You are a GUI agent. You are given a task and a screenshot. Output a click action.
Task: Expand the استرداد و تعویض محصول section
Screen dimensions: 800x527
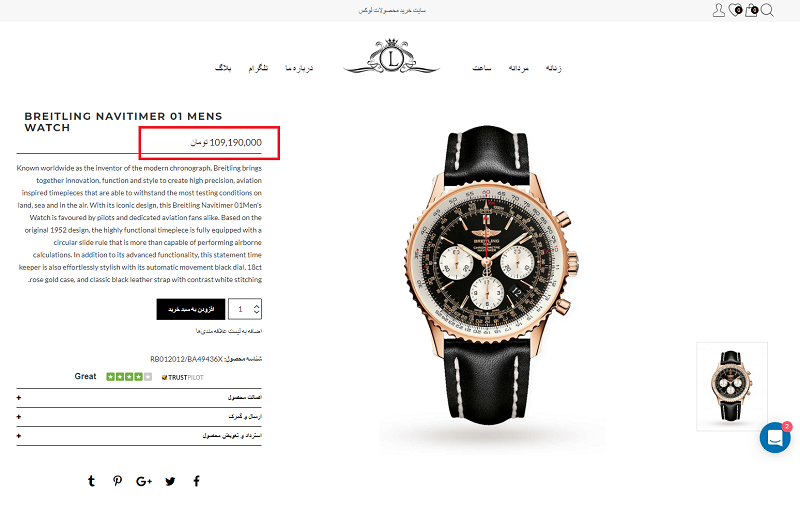[x=139, y=436]
